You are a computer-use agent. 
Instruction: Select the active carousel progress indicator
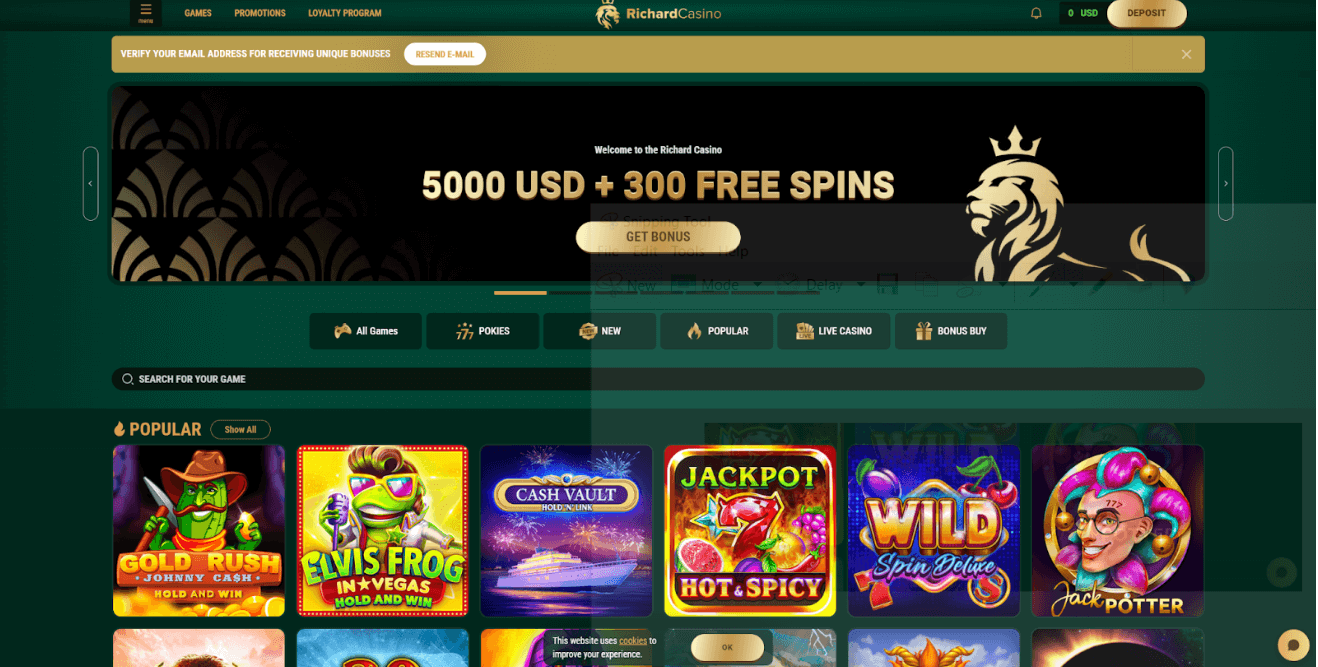(520, 293)
